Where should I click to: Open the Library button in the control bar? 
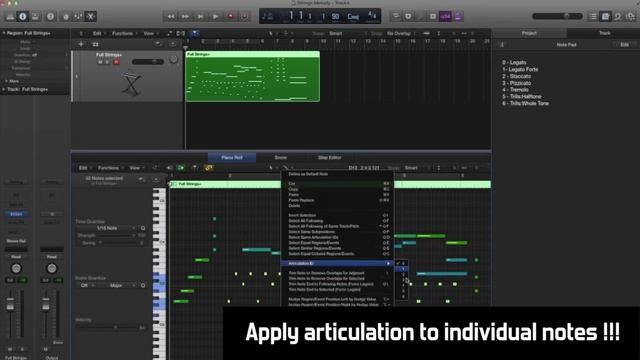(10, 16)
